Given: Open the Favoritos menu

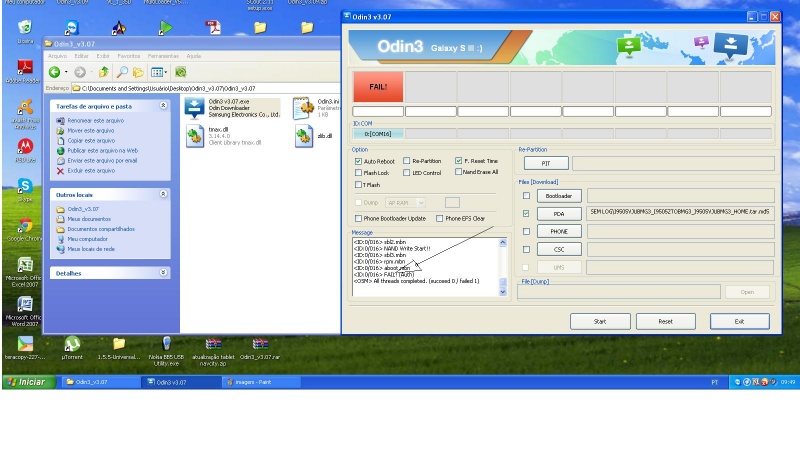Looking at the screenshot, I should tap(129, 56).
